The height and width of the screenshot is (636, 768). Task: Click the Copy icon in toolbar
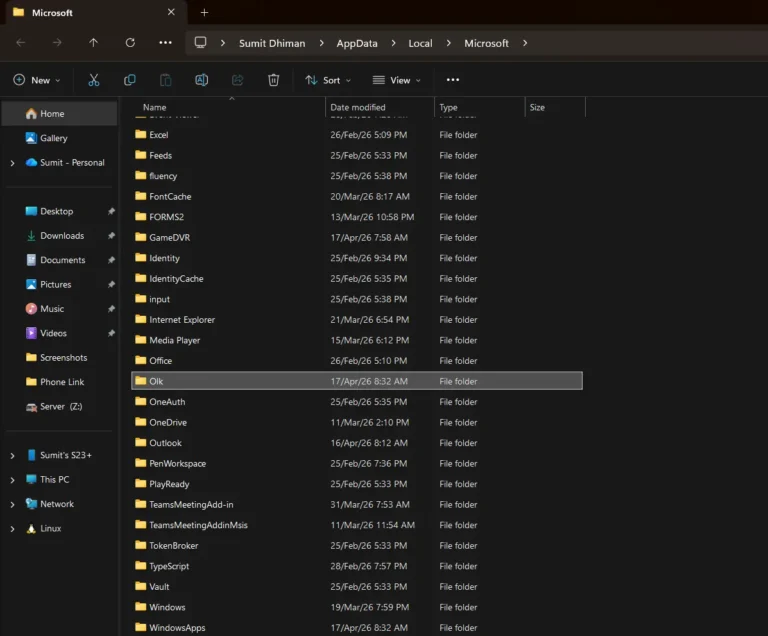[130, 80]
